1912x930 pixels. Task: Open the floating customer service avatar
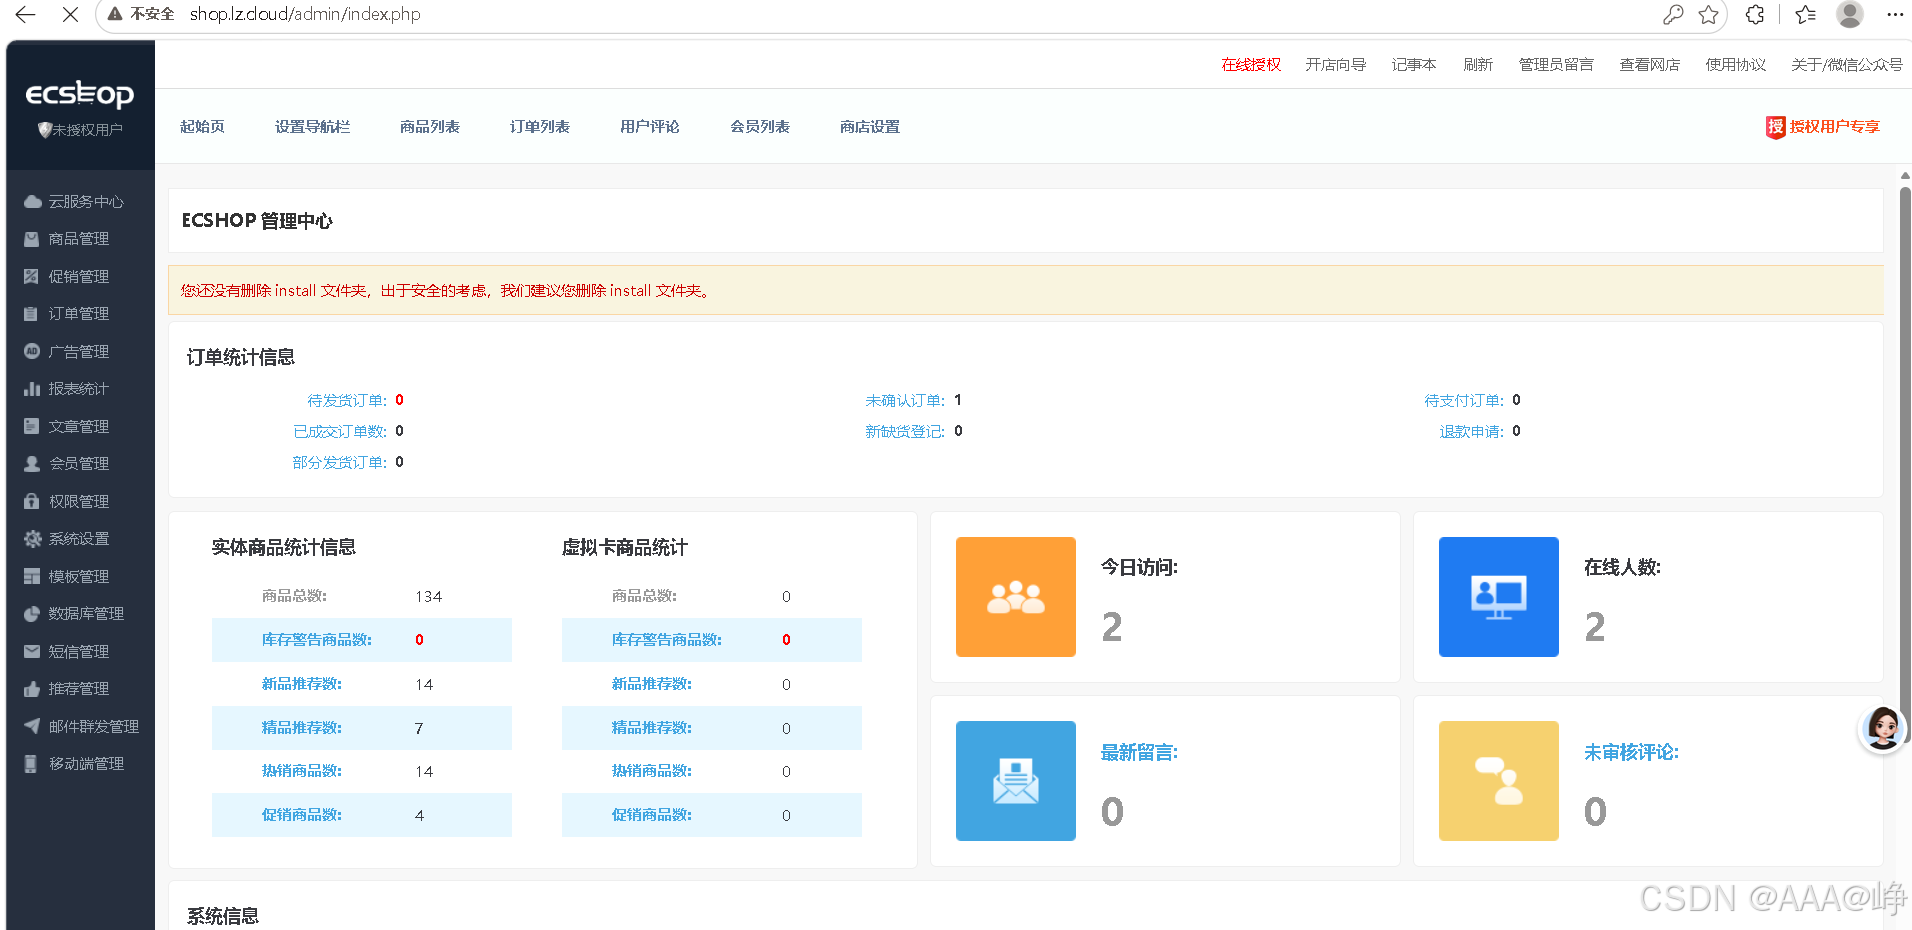(1882, 729)
